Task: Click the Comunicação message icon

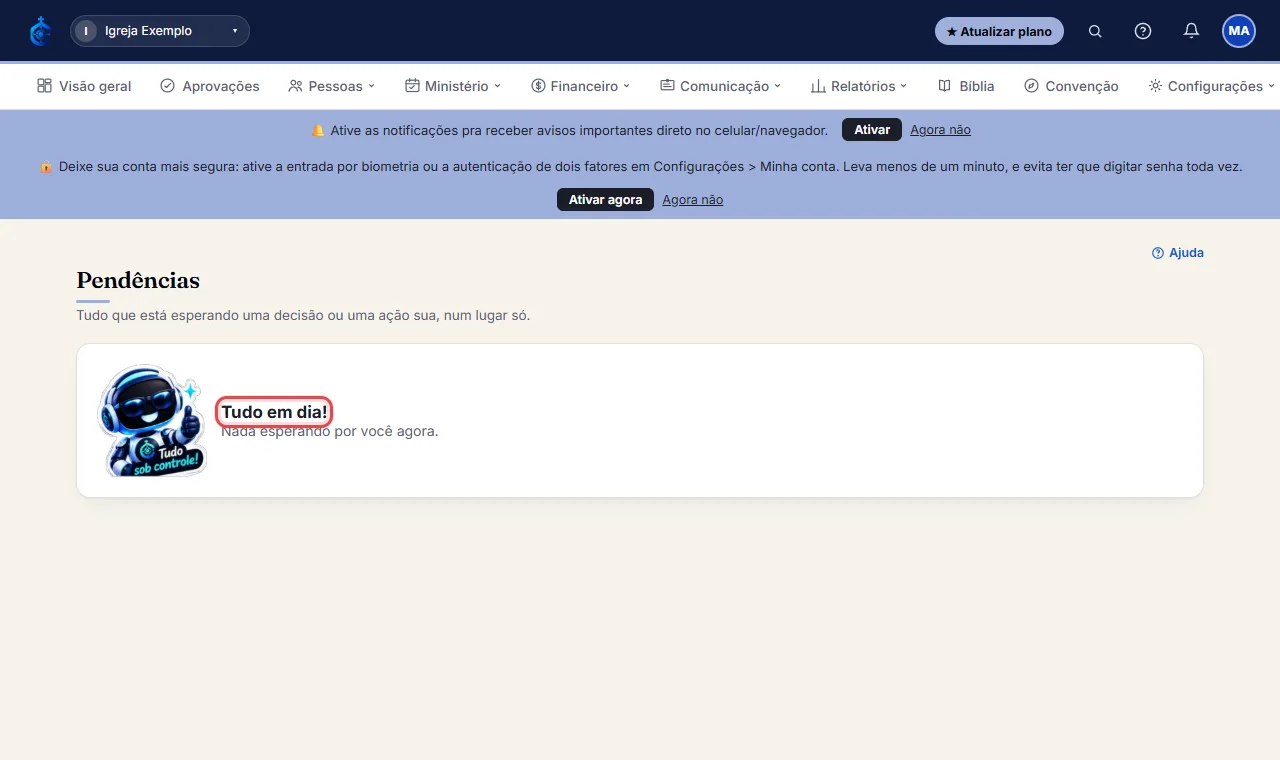Action: point(667,86)
